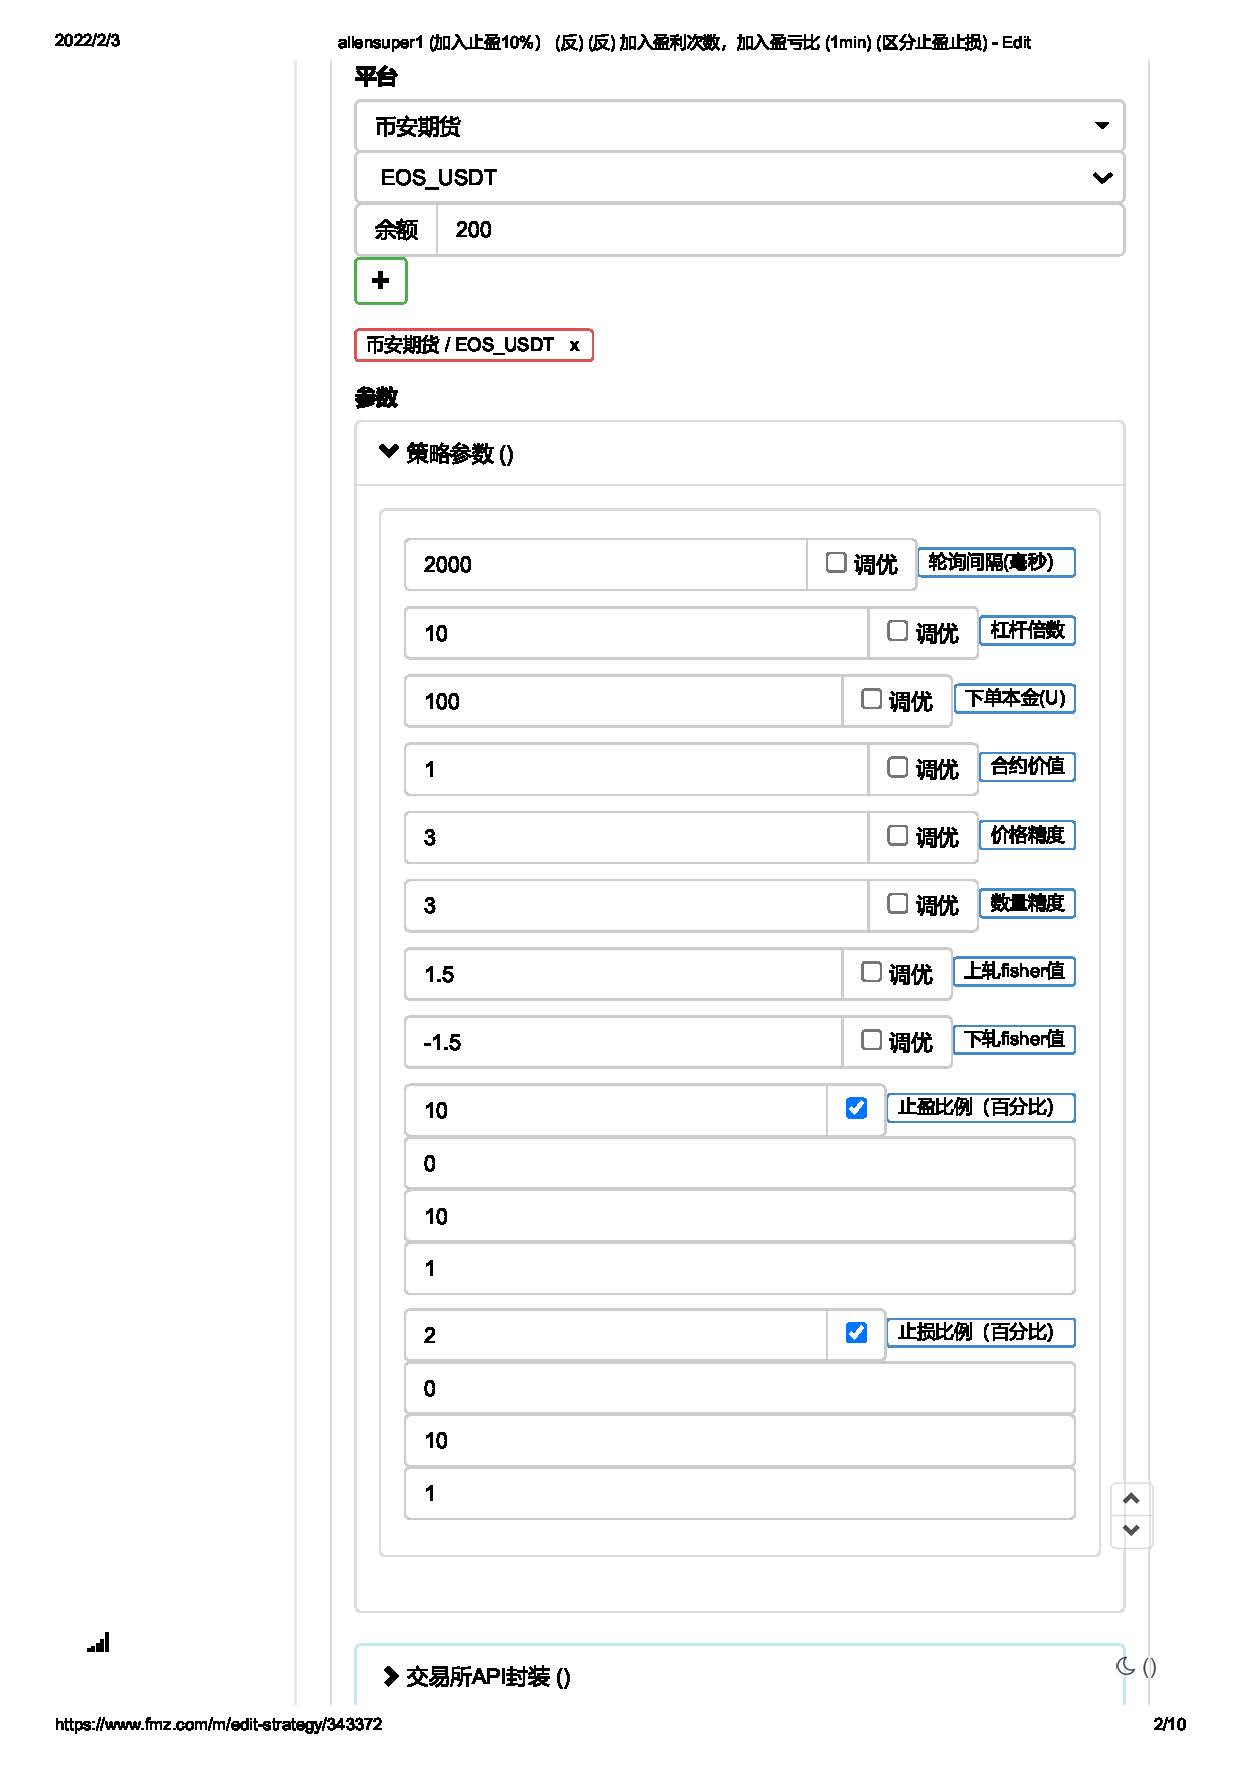Click the green plus add-platform button
1241x1766 pixels.
click(x=380, y=280)
